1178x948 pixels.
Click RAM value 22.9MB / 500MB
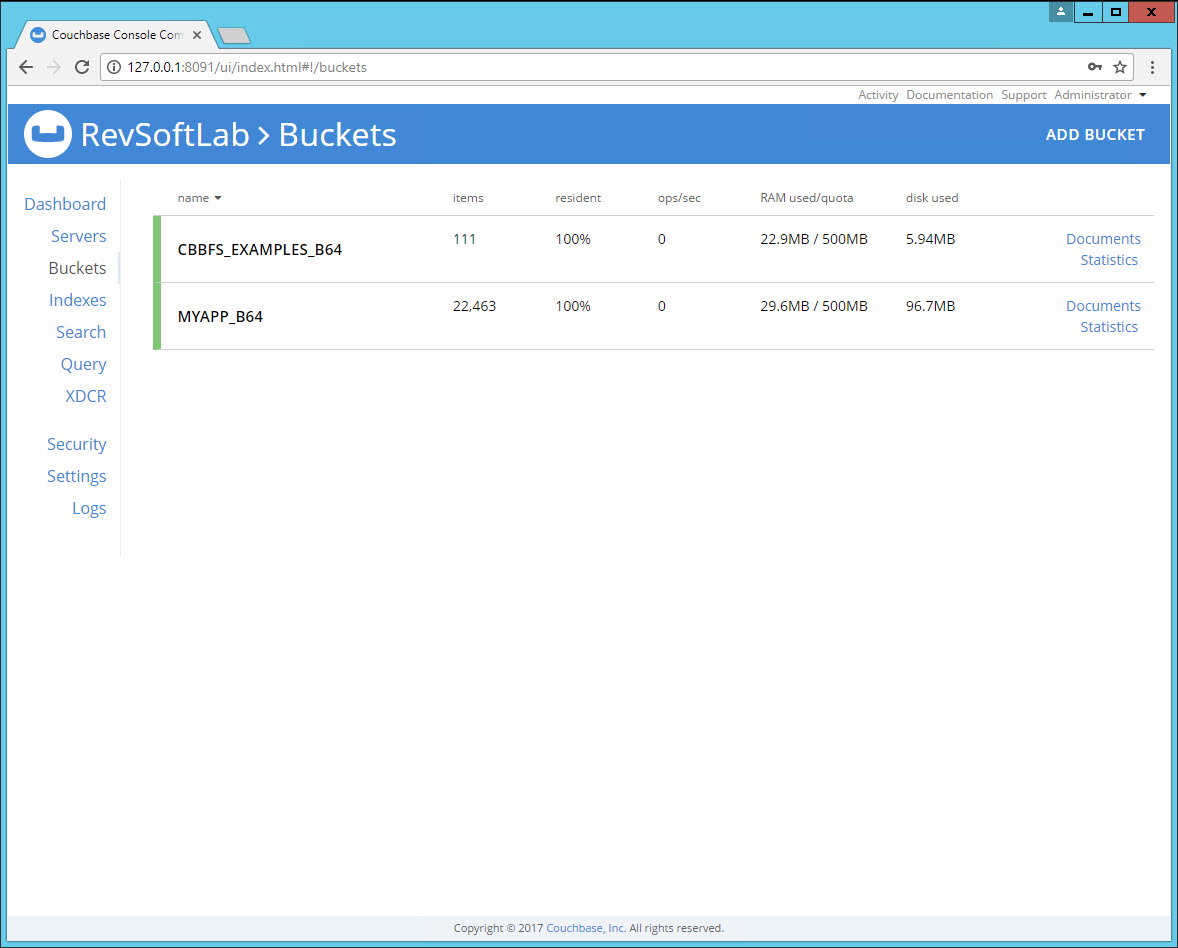click(x=814, y=239)
